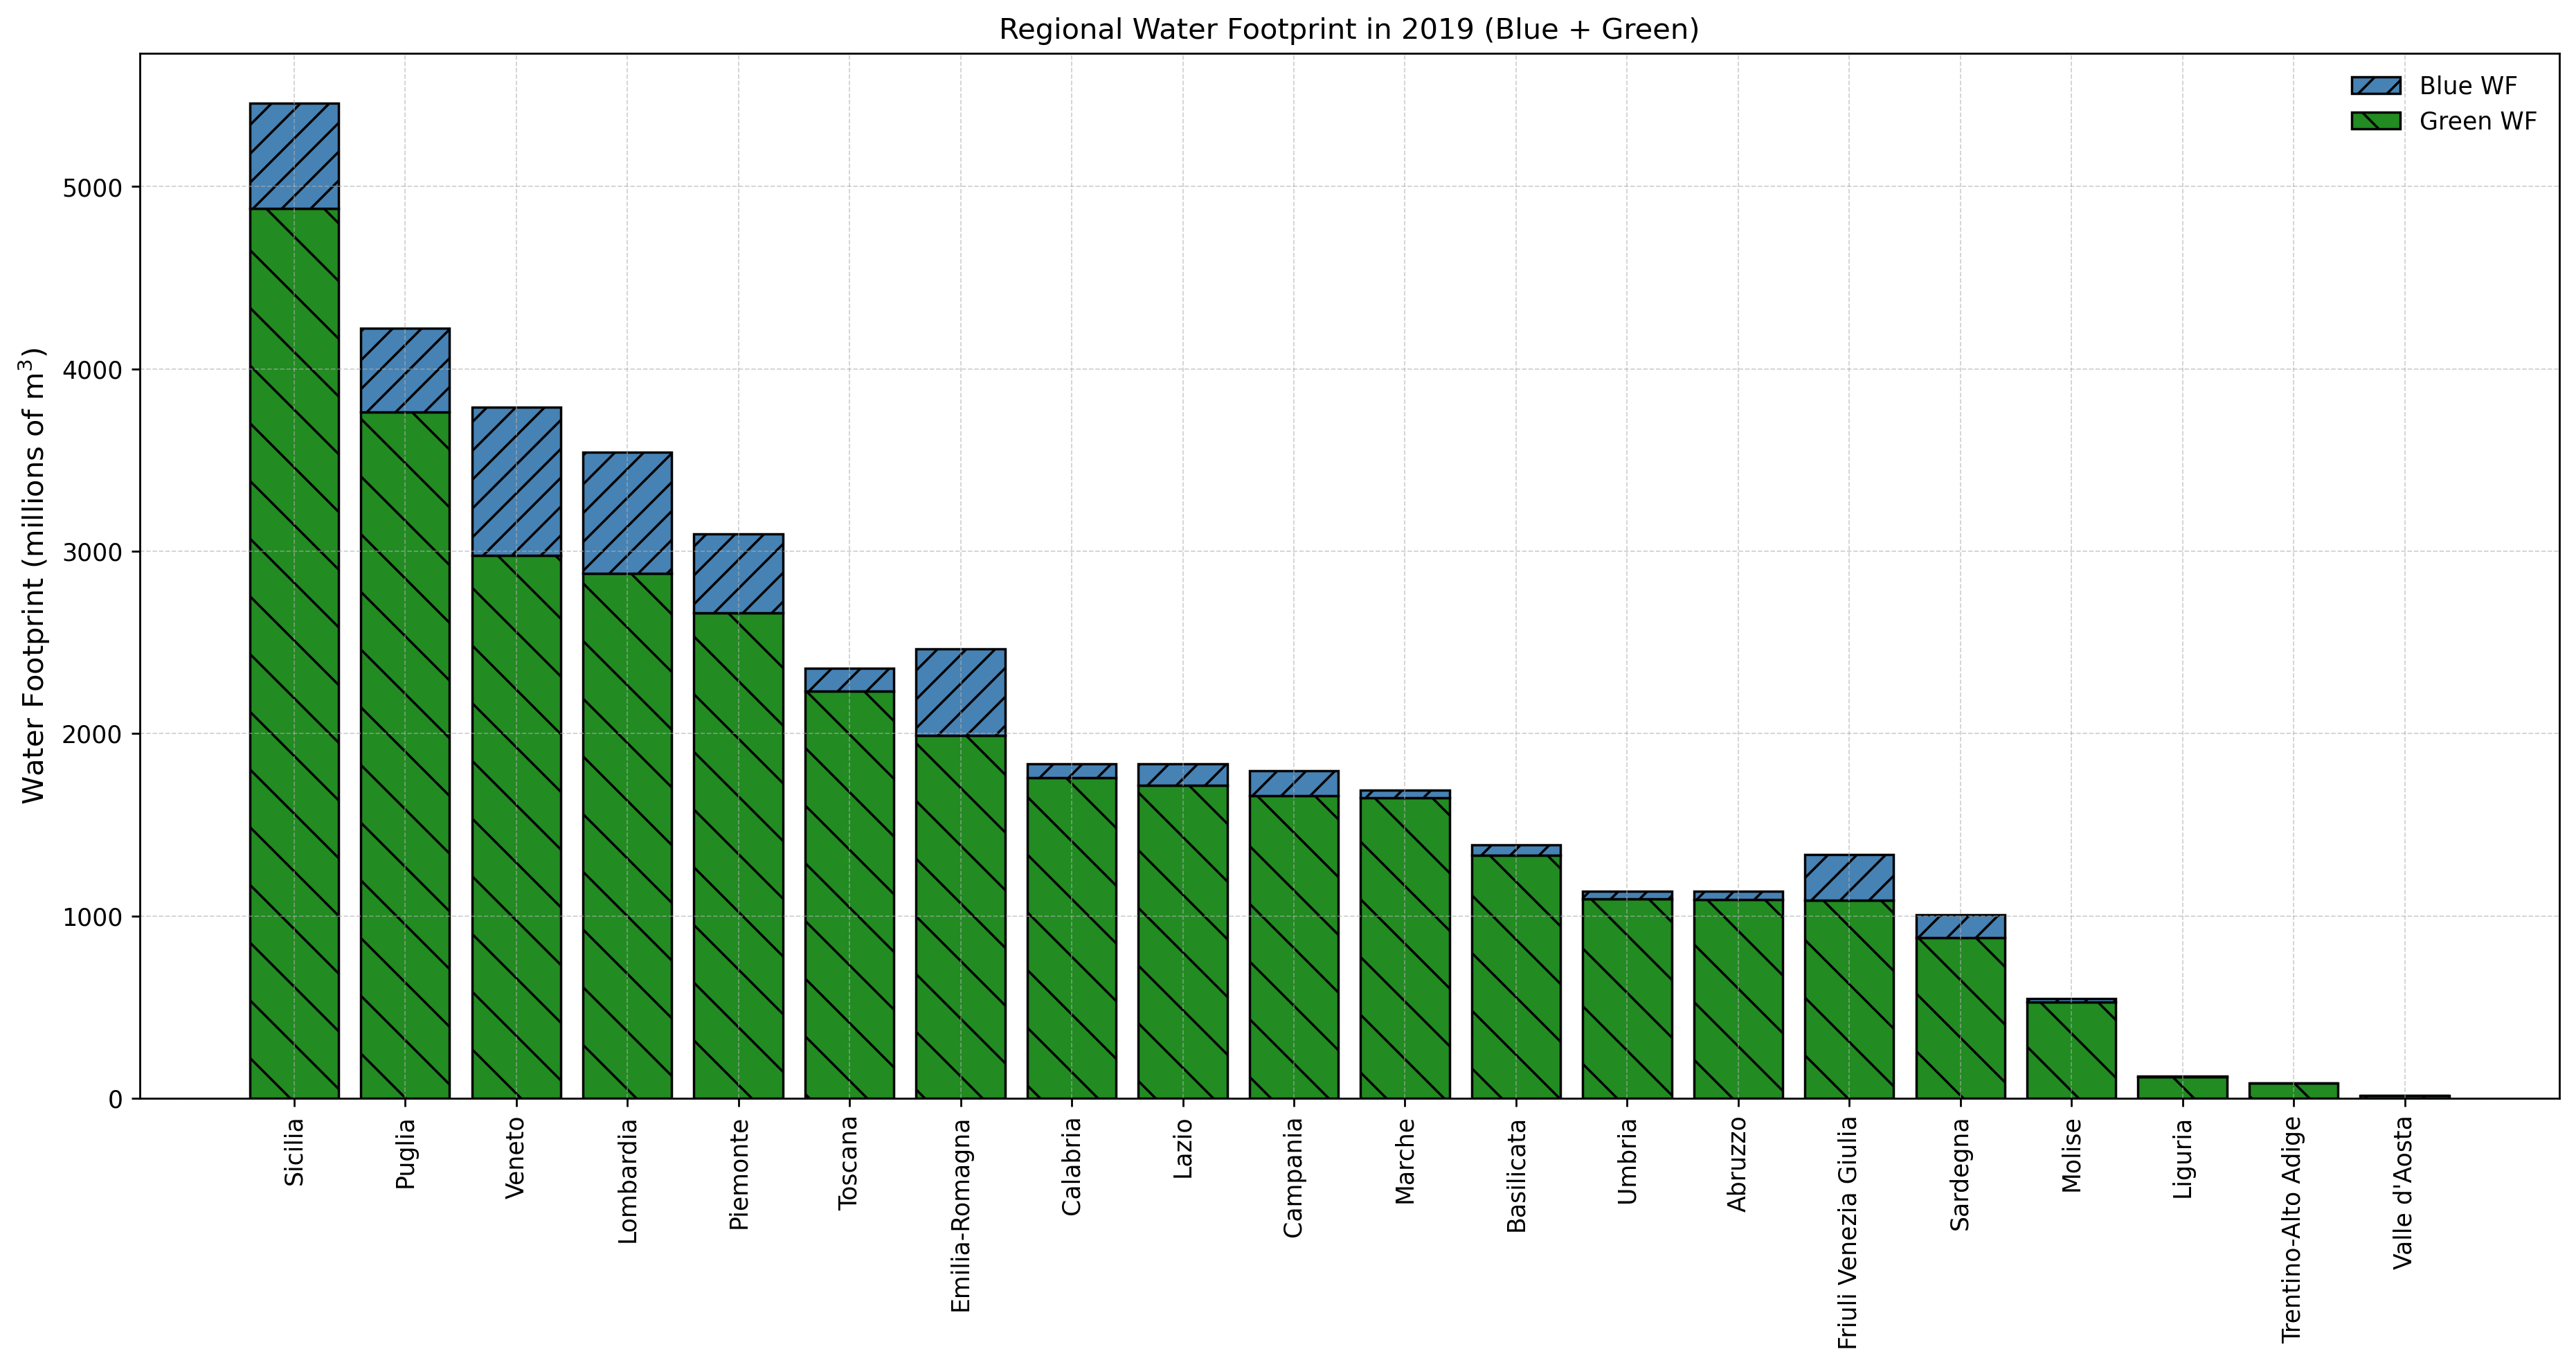
Task: Click the Veneto blue bar segment
Action: [516, 481]
